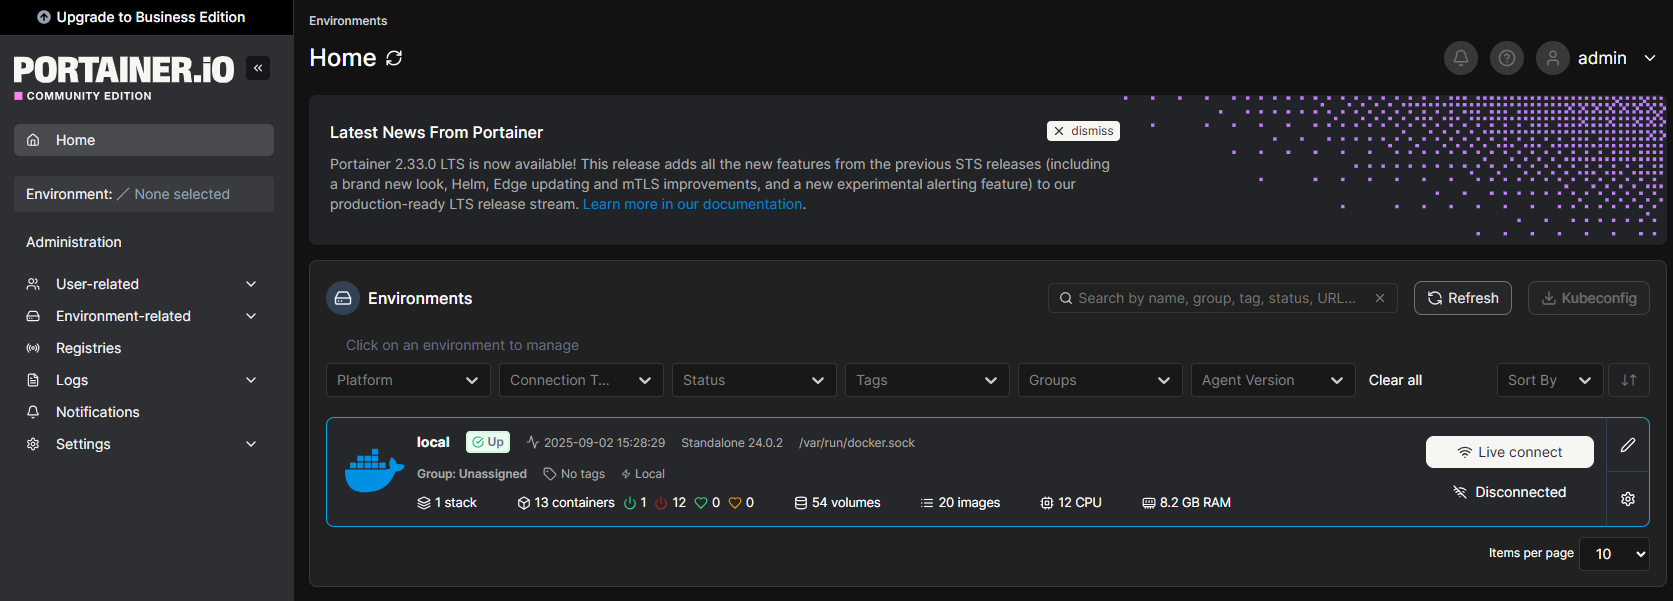This screenshot has width=1673, height=601.
Task: Change items per page dropdown
Action: pyautogui.click(x=1614, y=554)
